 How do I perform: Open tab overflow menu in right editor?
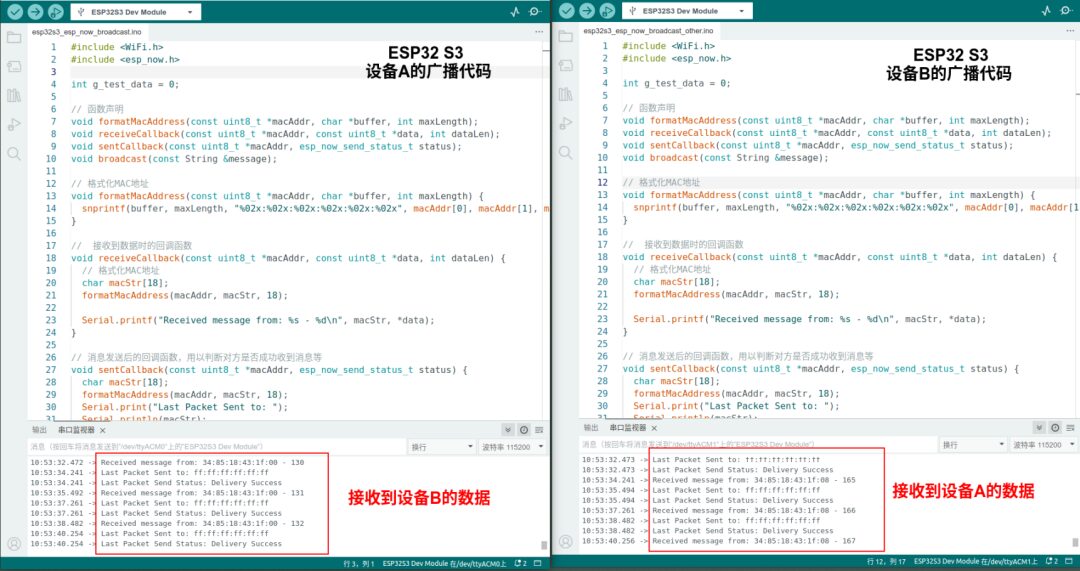tap(1070, 31)
